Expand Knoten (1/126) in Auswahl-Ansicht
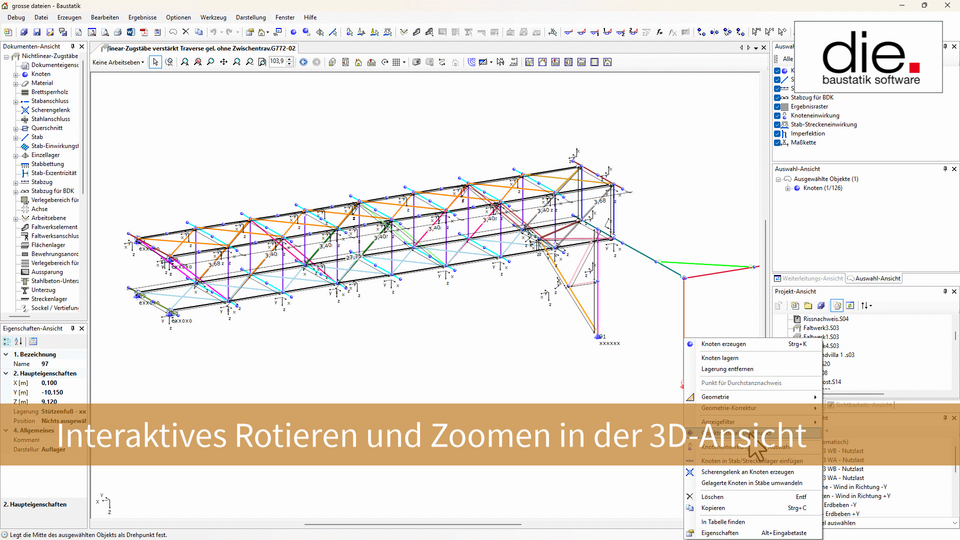The width and height of the screenshot is (960, 540). [787, 188]
